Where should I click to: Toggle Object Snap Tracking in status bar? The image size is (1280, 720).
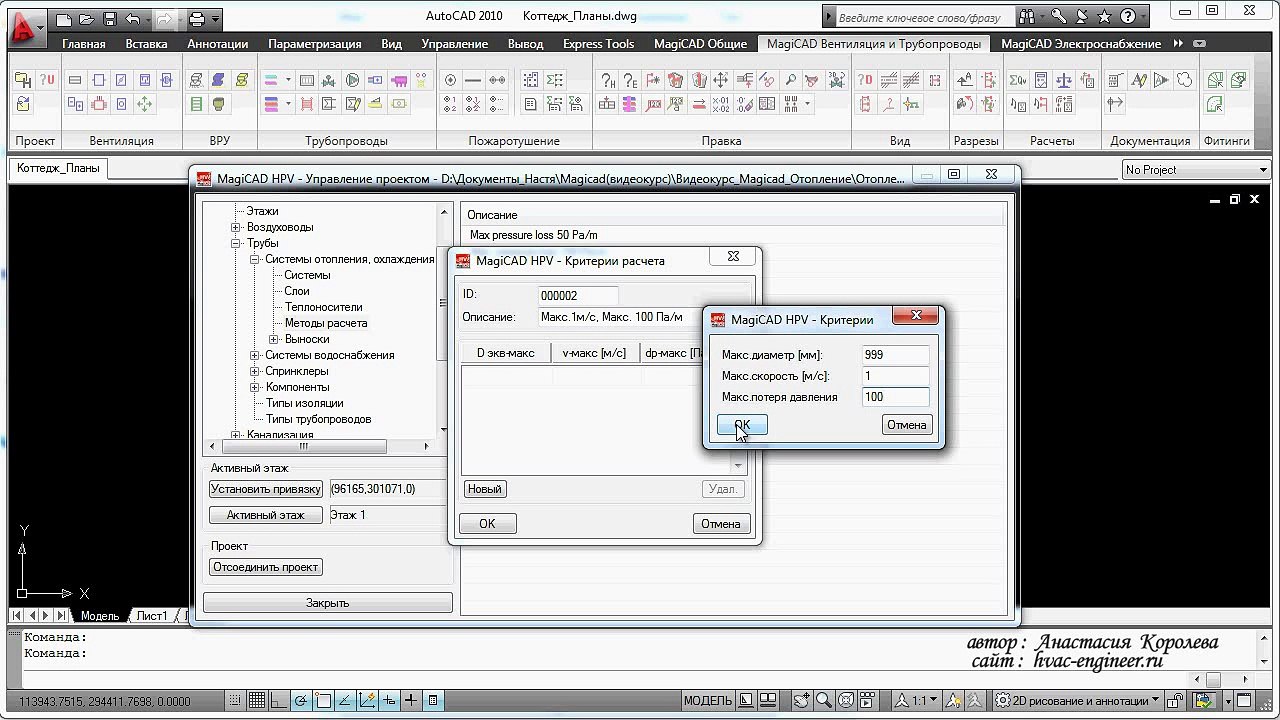coord(345,701)
